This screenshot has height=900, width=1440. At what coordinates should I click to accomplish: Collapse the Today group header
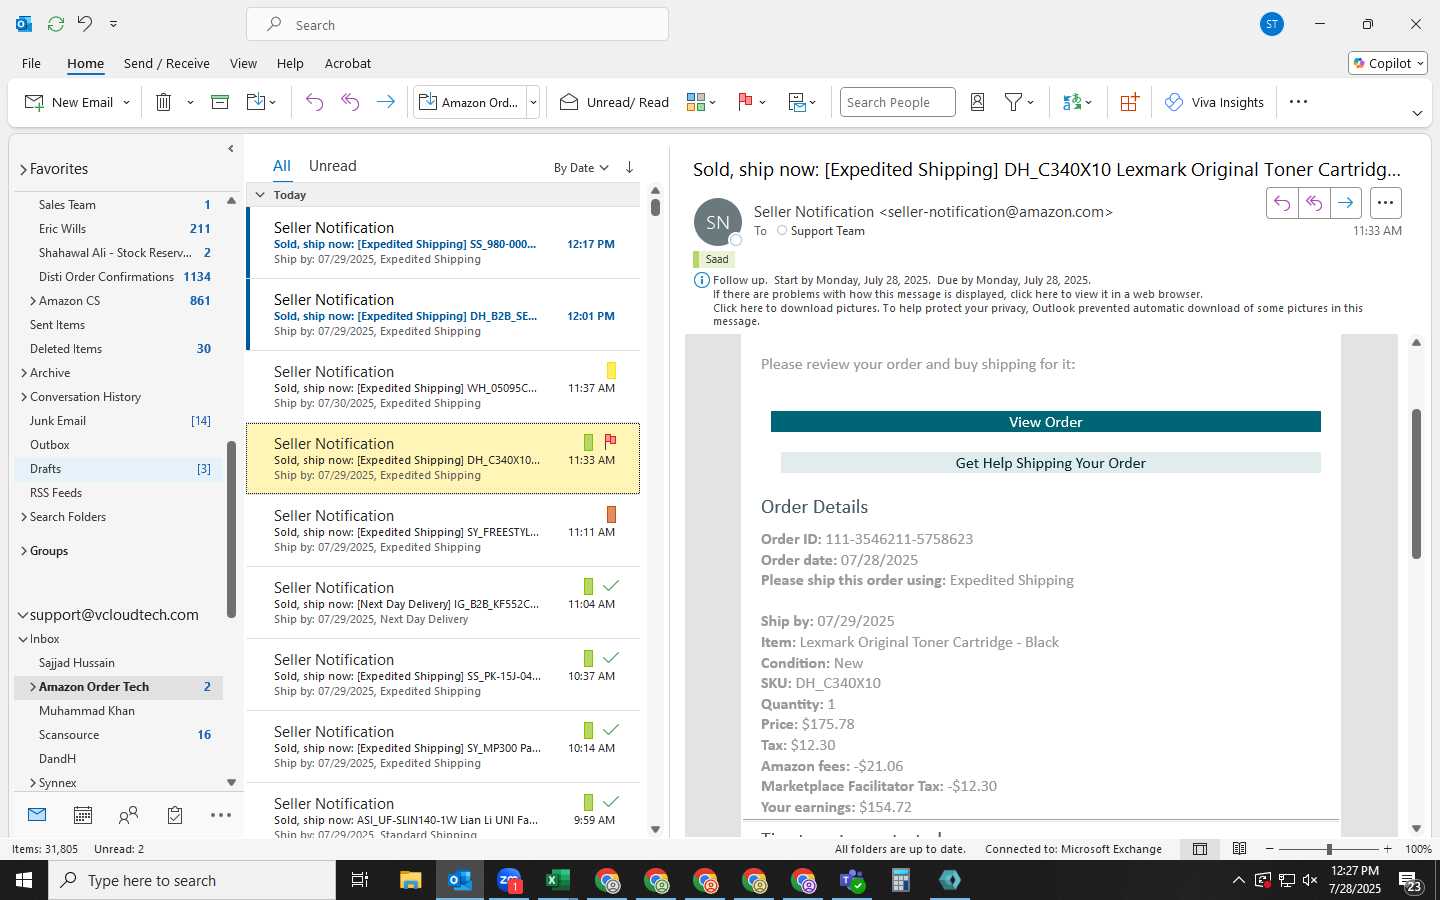tap(260, 195)
